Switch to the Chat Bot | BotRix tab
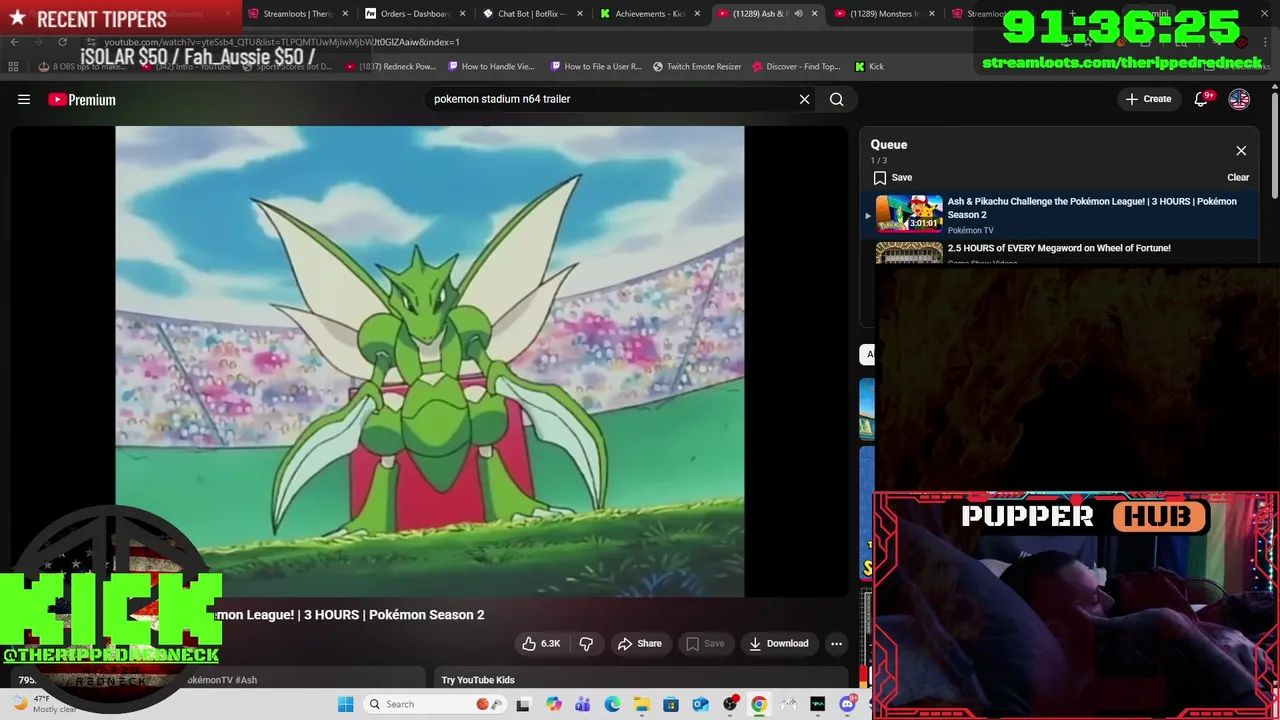The image size is (1280, 720). pyautogui.click(x=530, y=14)
